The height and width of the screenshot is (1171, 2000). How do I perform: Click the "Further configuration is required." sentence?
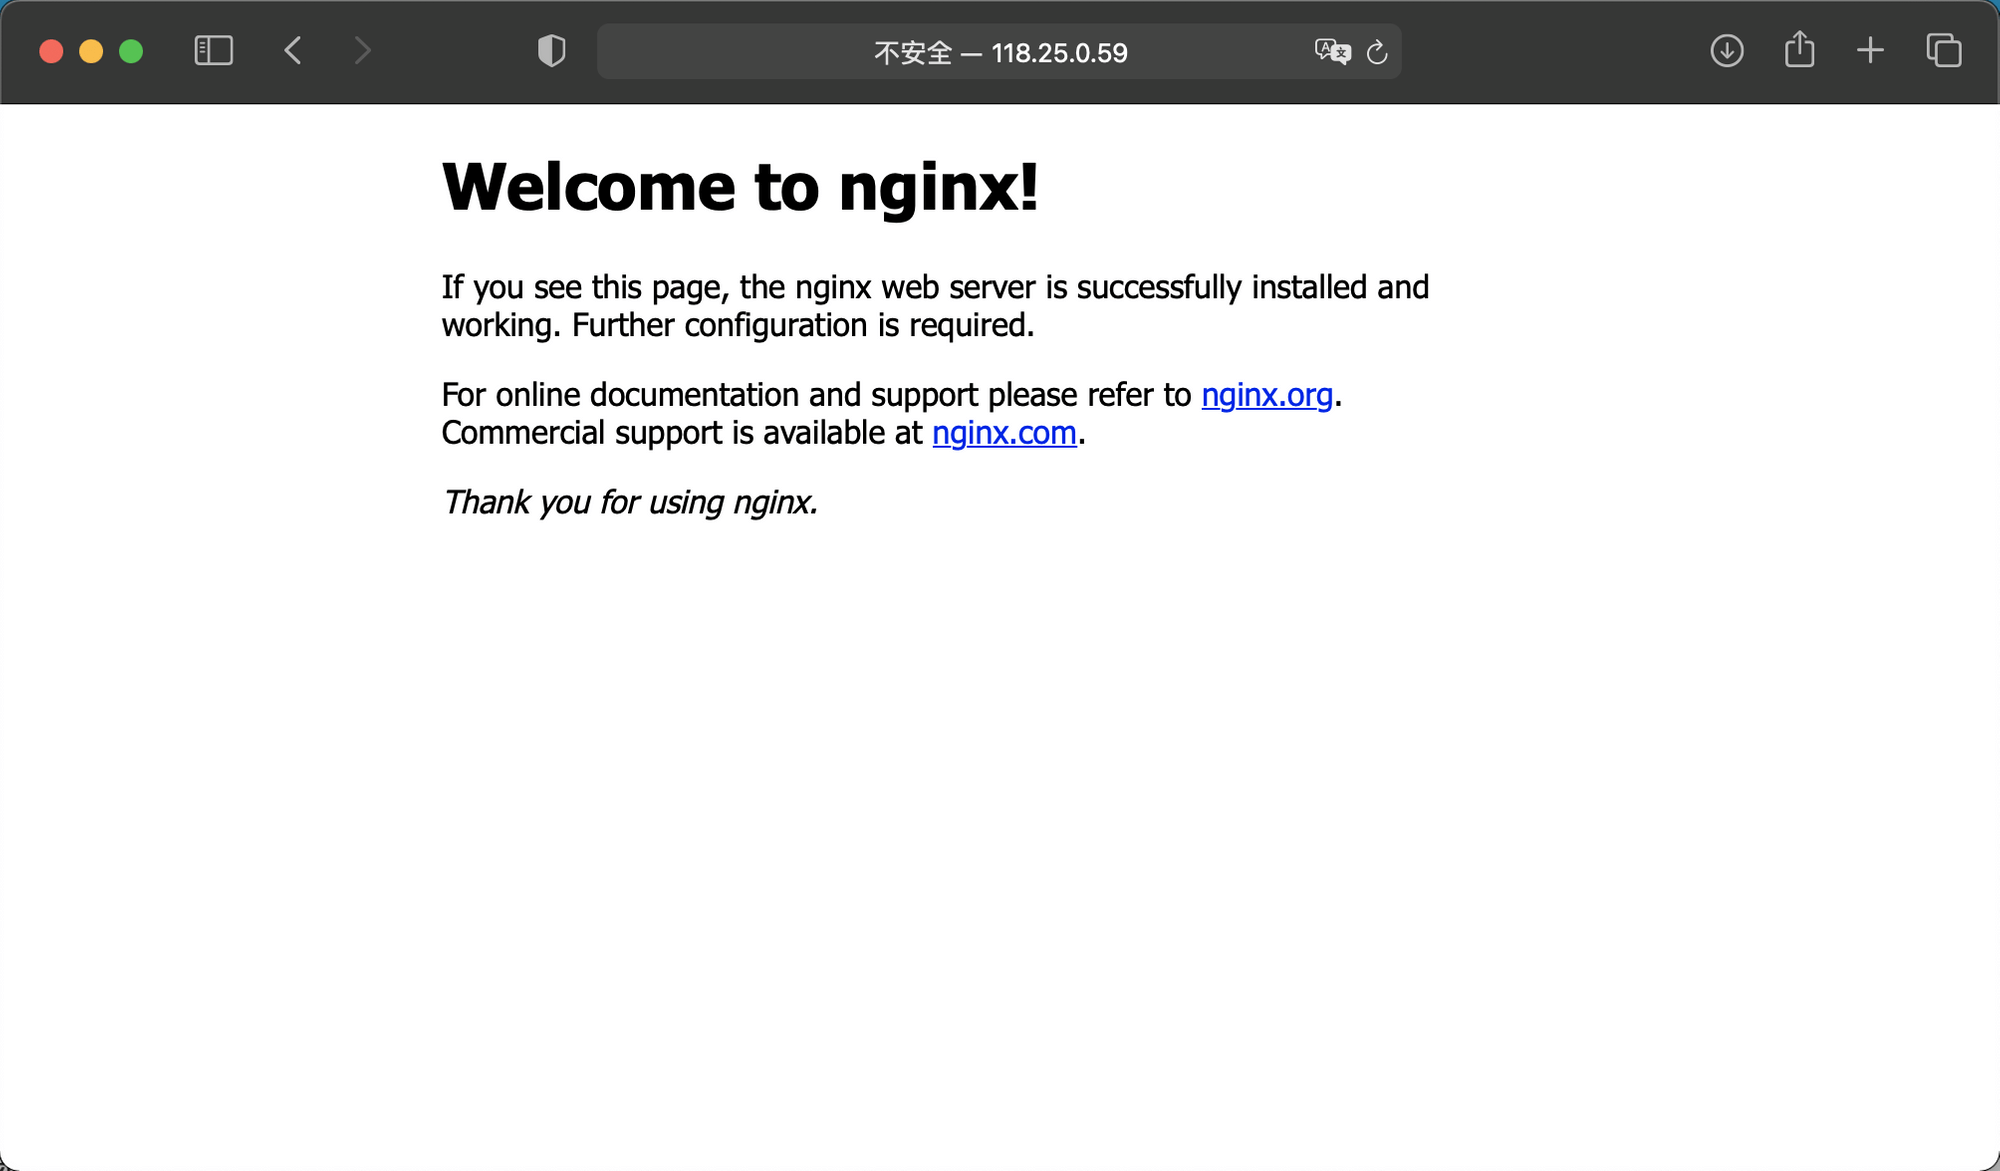[803, 326]
